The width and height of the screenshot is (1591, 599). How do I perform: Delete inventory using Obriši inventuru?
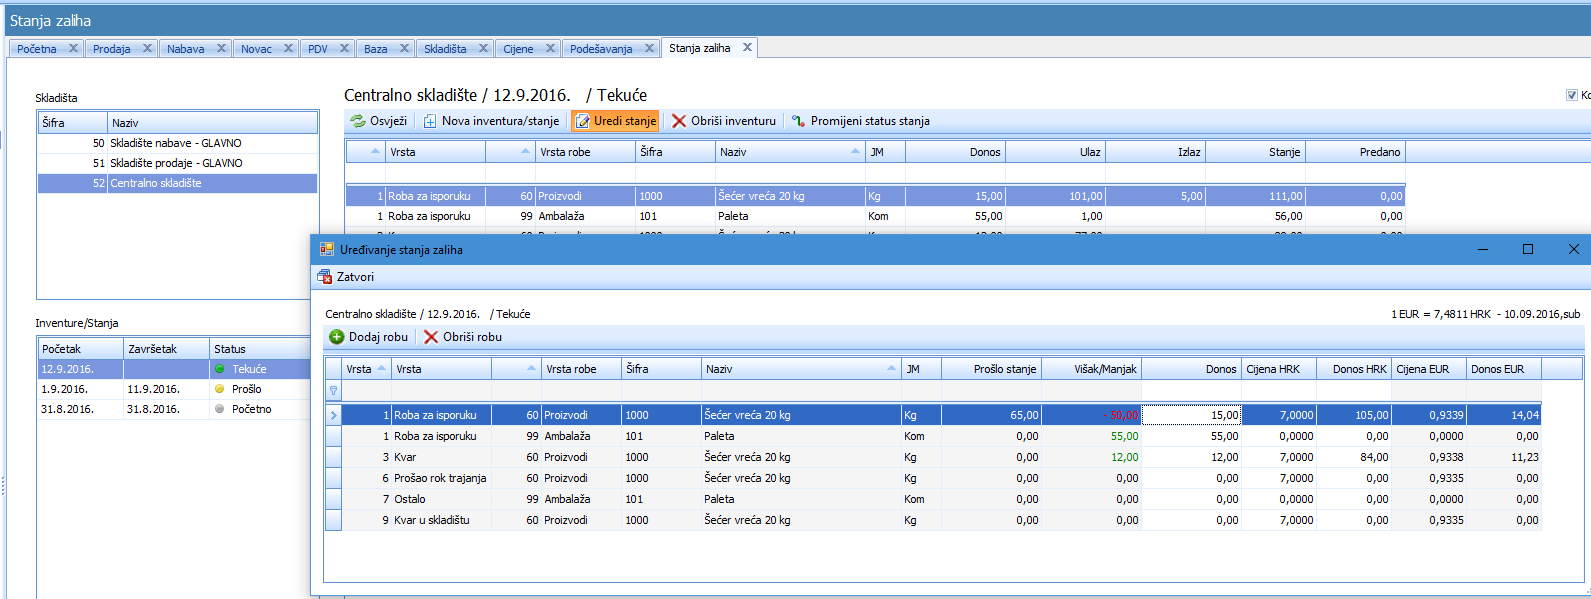(x=724, y=121)
